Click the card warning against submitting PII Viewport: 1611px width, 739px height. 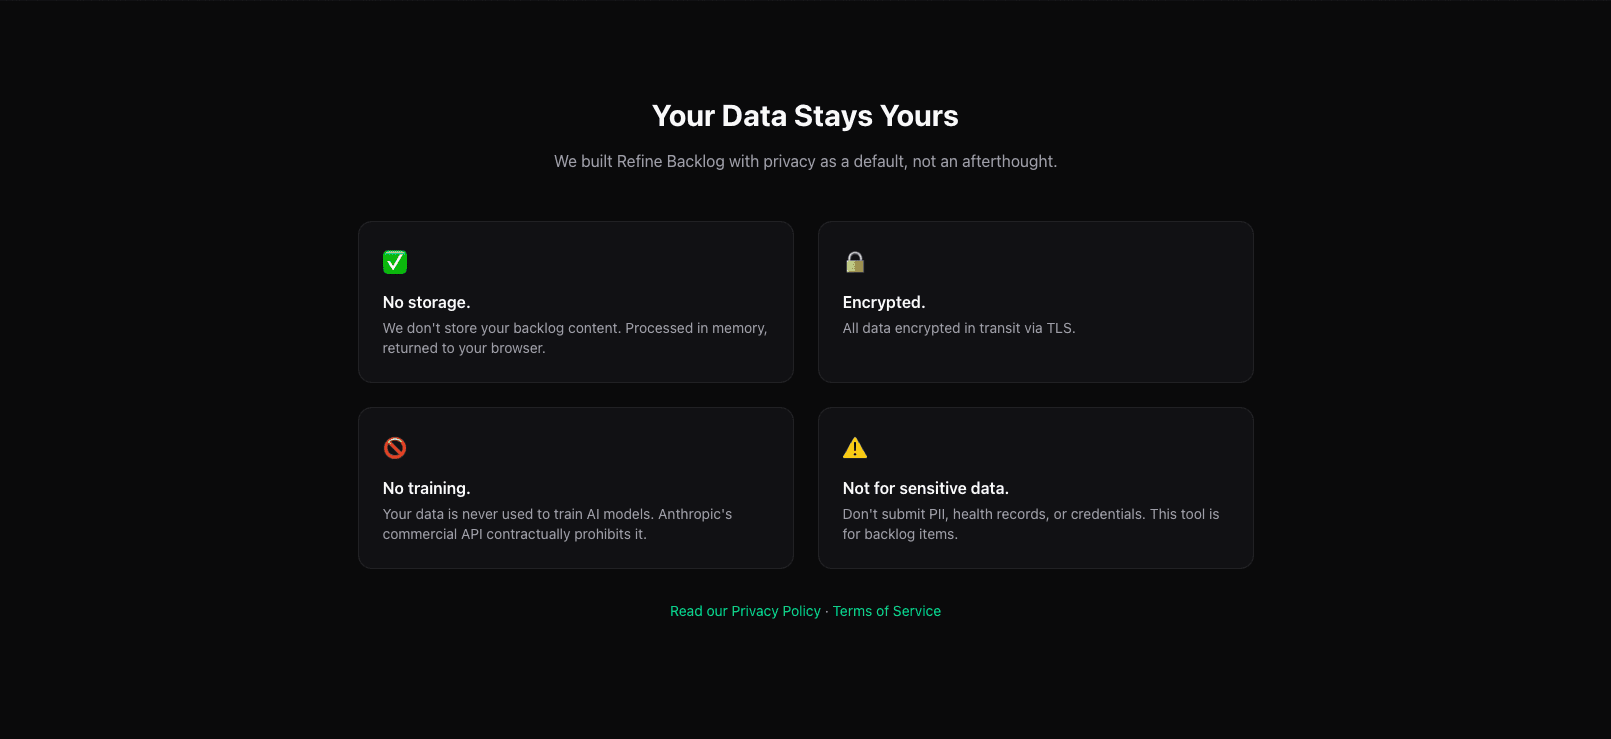tap(1035, 488)
